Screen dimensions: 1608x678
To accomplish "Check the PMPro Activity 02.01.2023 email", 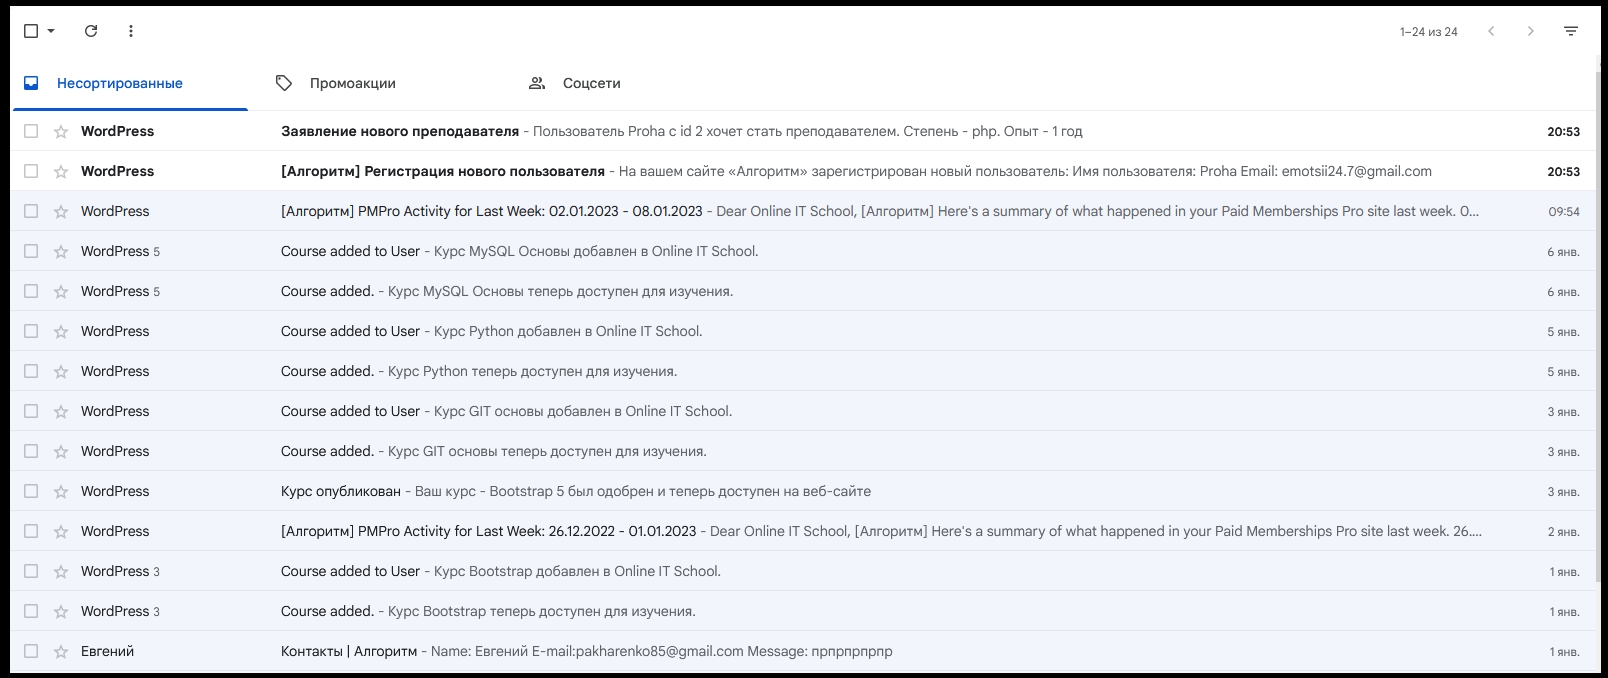I will tap(31, 211).
